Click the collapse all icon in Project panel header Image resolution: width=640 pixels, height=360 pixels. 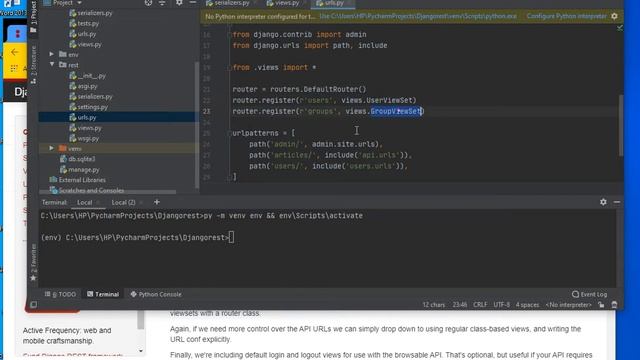(162, 3)
